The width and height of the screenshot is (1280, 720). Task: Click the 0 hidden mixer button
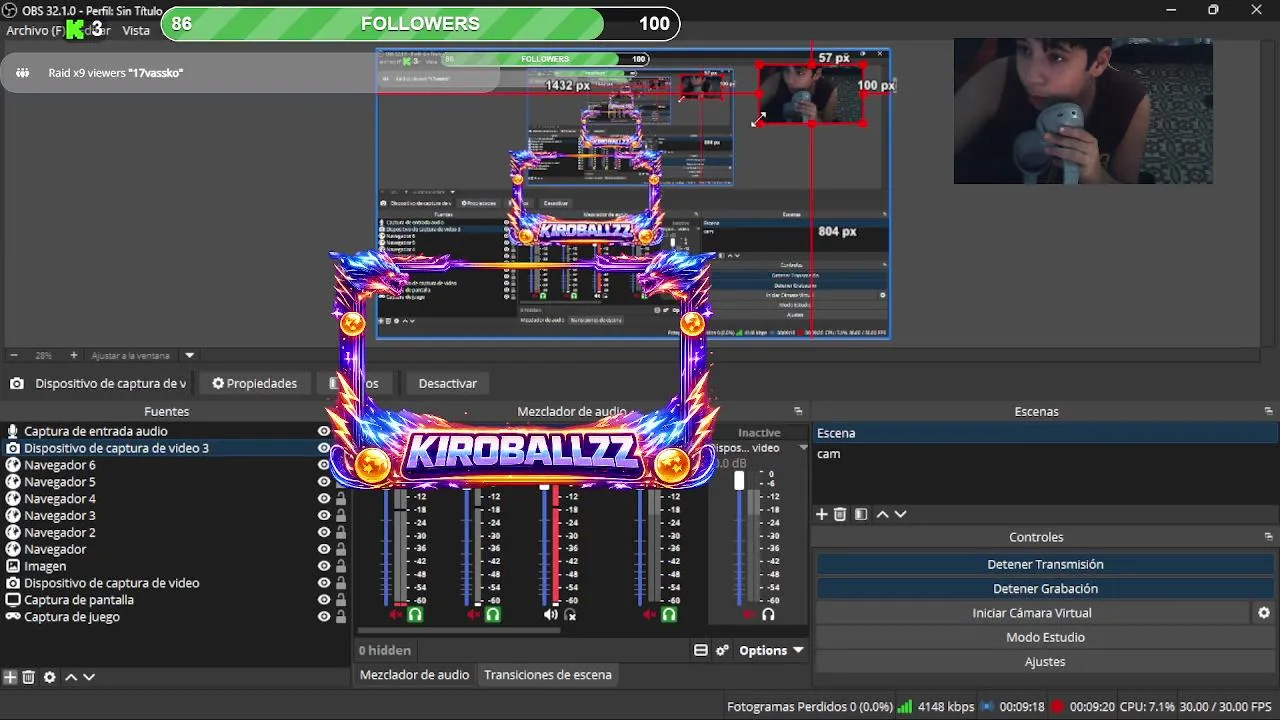[x=385, y=650]
